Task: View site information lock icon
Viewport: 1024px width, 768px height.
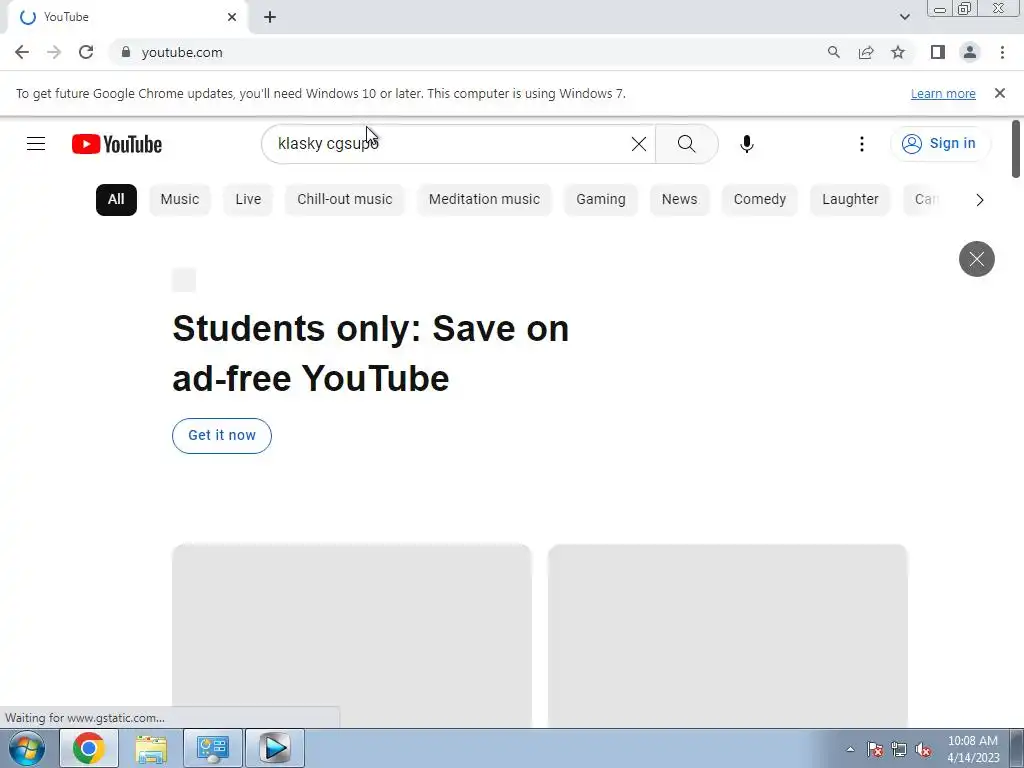Action: [x=126, y=52]
